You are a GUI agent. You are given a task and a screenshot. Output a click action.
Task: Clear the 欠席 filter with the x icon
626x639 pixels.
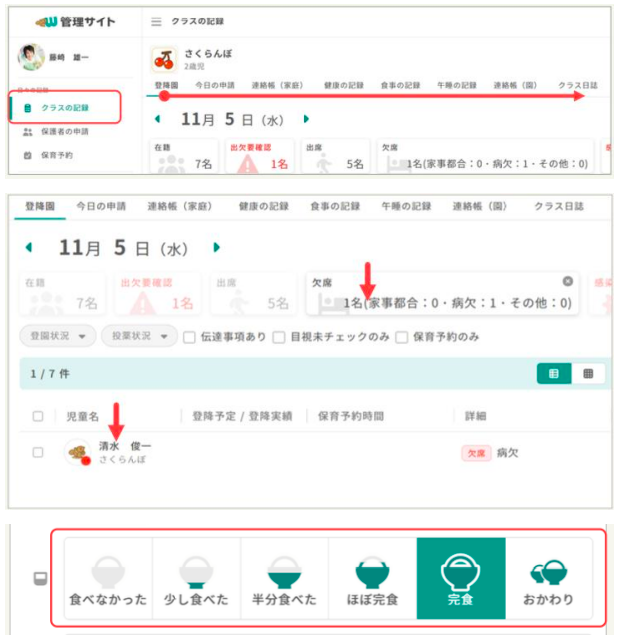(568, 281)
